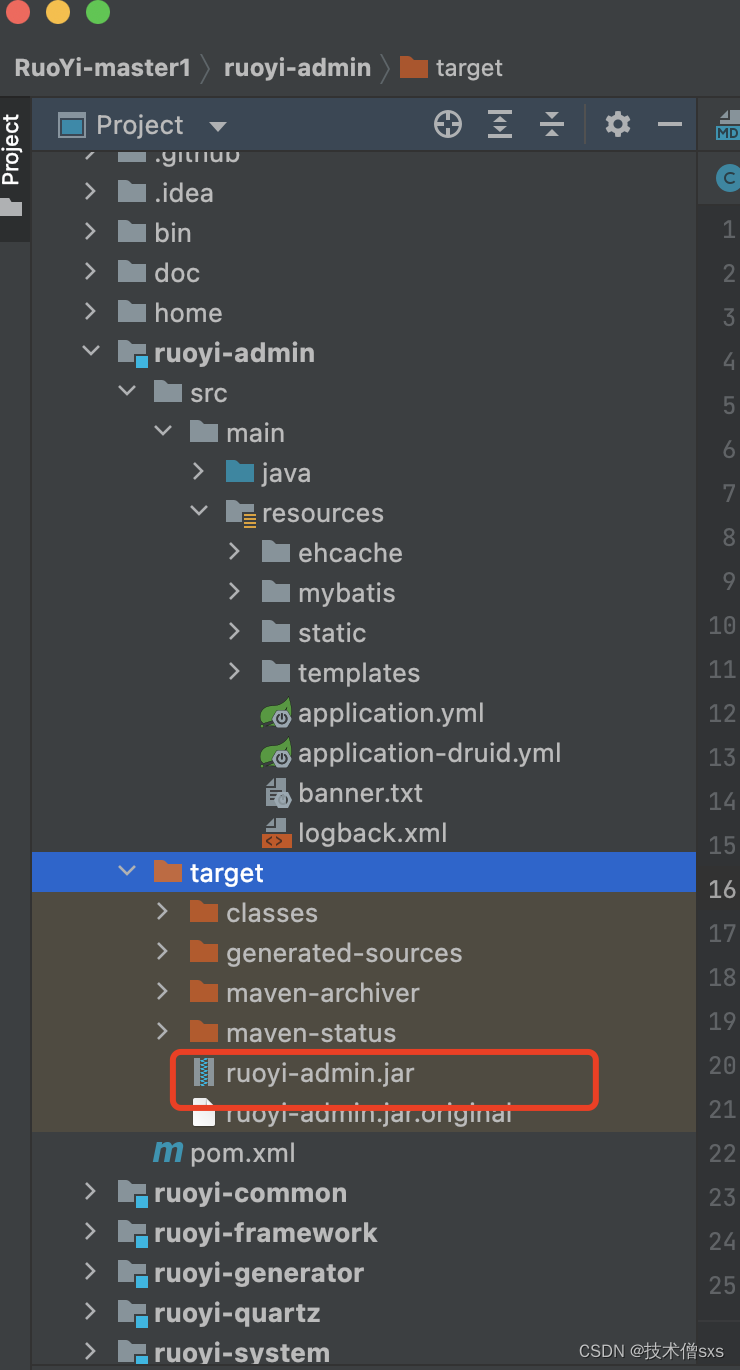Hide the Project tool window with minus icon
740x1370 pixels.
coord(669,125)
